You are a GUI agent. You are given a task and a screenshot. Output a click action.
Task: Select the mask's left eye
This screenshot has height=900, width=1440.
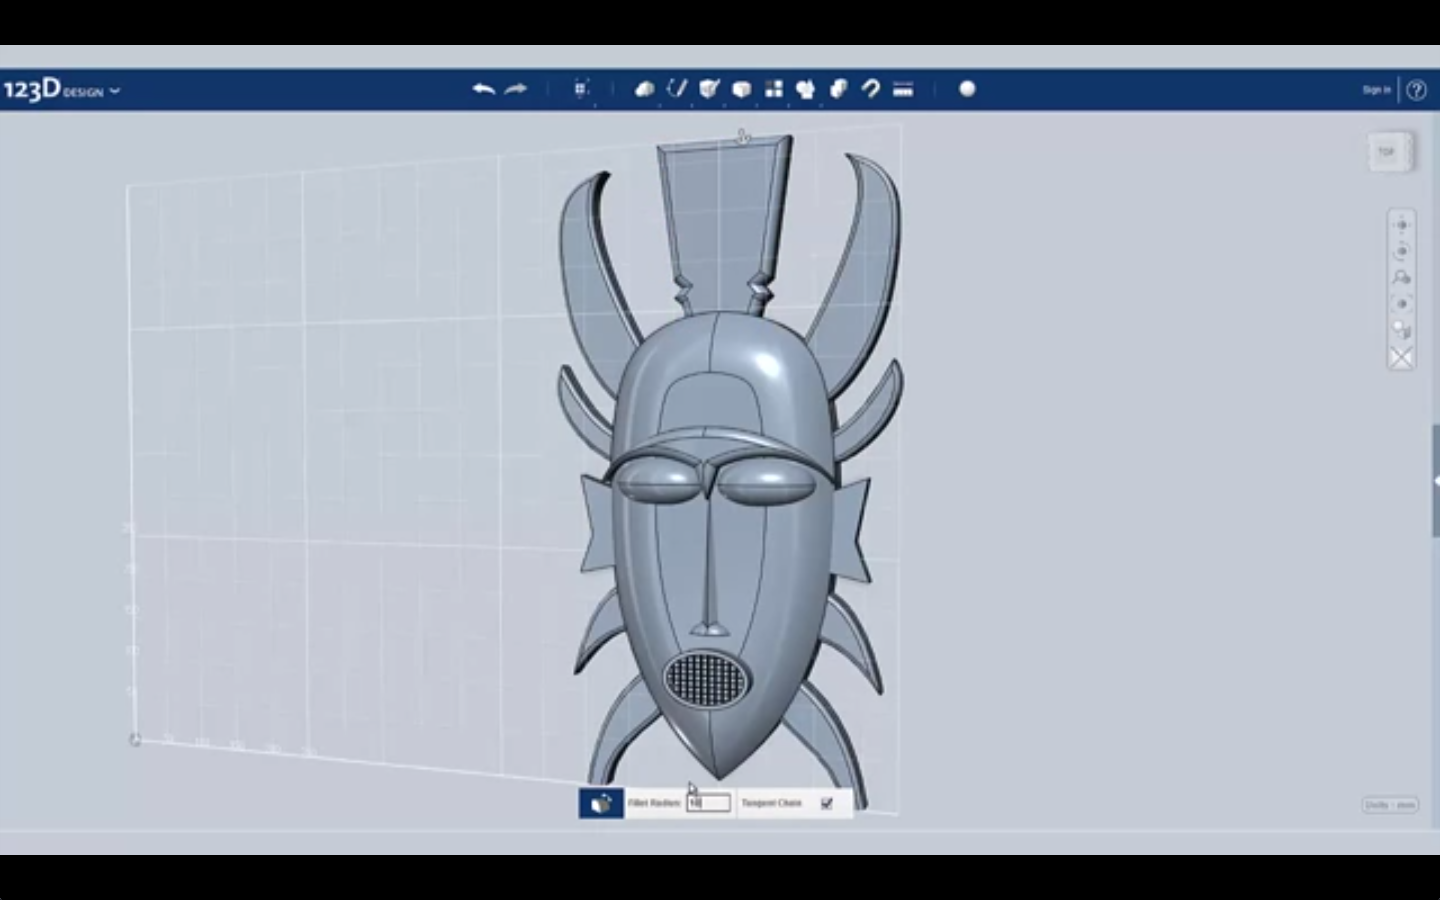(657, 483)
